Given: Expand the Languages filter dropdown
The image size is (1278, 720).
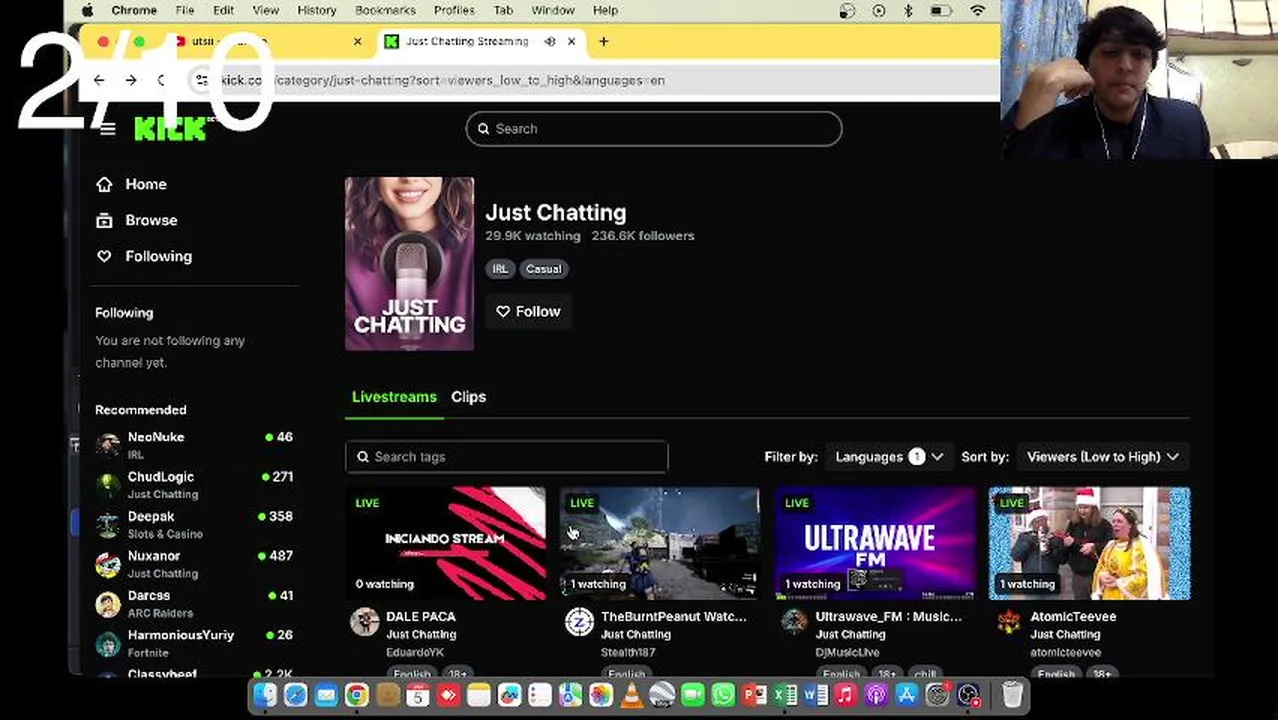Looking at the screenshot, I should coord(889,457).
